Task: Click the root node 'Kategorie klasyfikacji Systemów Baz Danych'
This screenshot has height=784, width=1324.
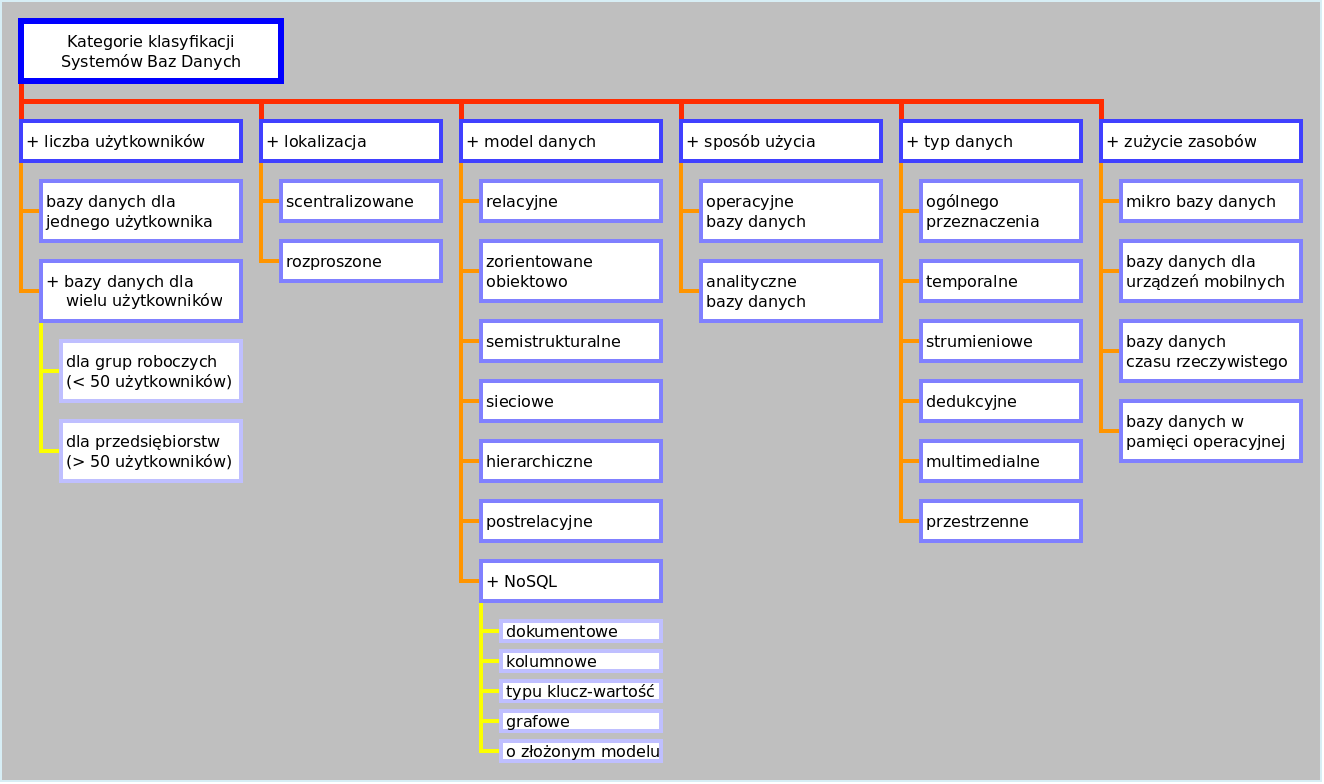Action: (151, 51)
